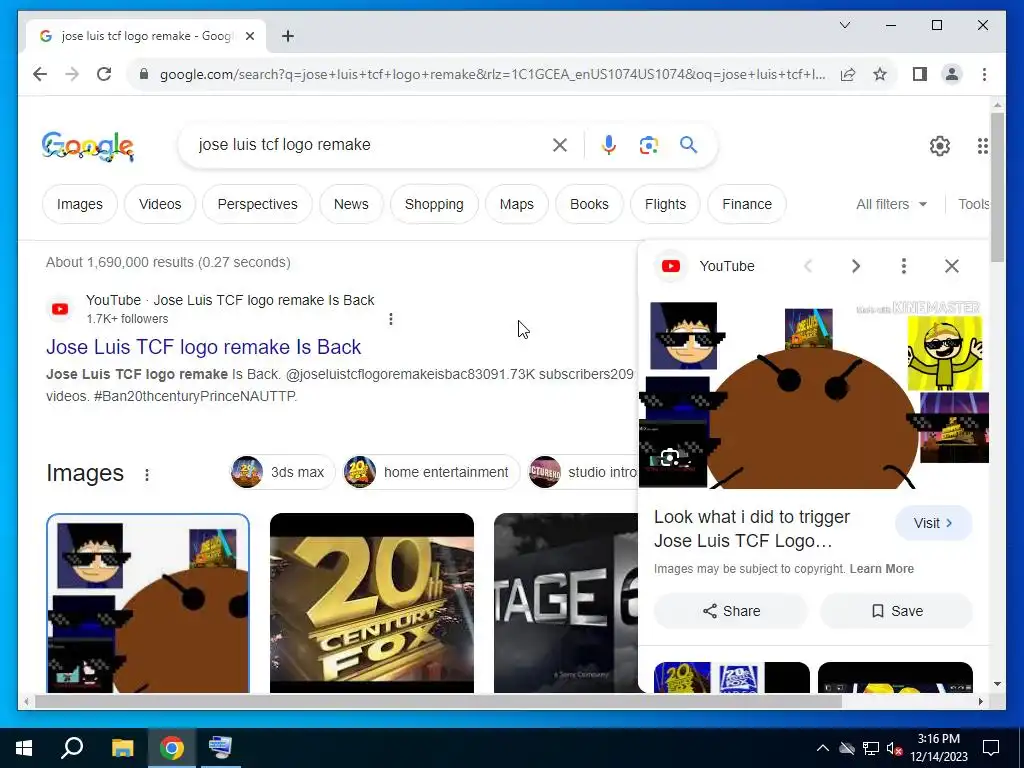Screen dimensions: 1024x768
Task: Open Jose Luis TCF logo remake link
Action: click(x=204, y=347)
